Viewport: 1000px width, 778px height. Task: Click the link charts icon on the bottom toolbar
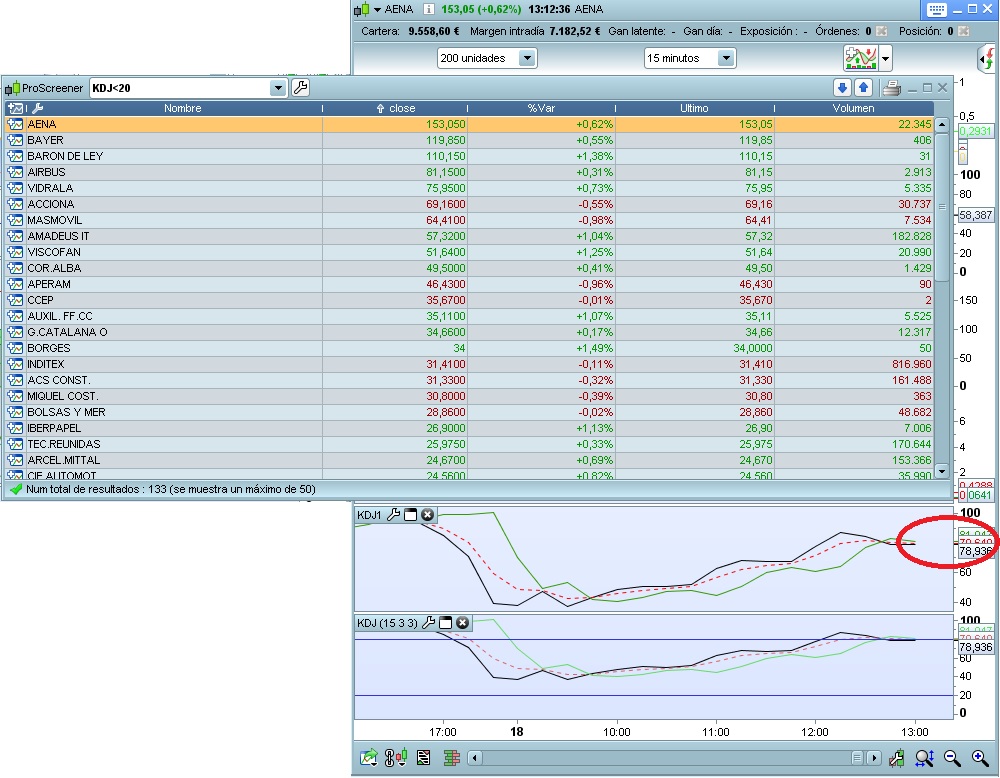395,758
